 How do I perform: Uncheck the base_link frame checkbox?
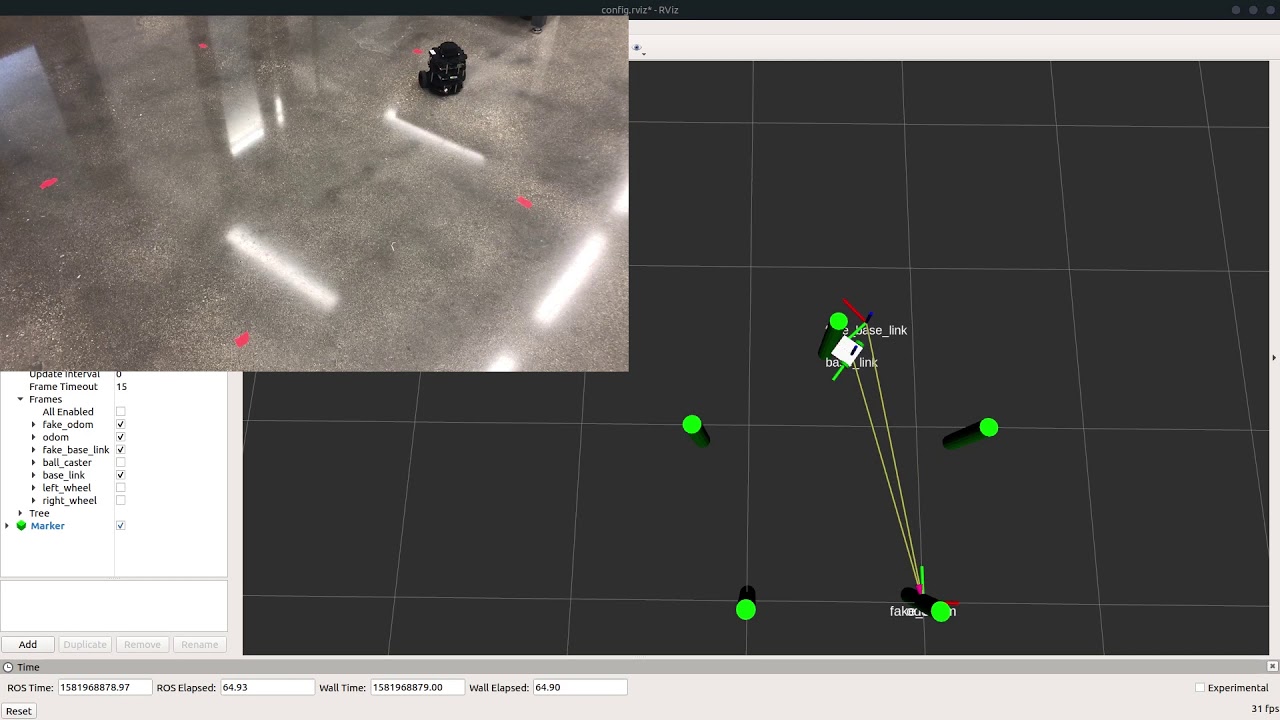click(x=120, y=475)
